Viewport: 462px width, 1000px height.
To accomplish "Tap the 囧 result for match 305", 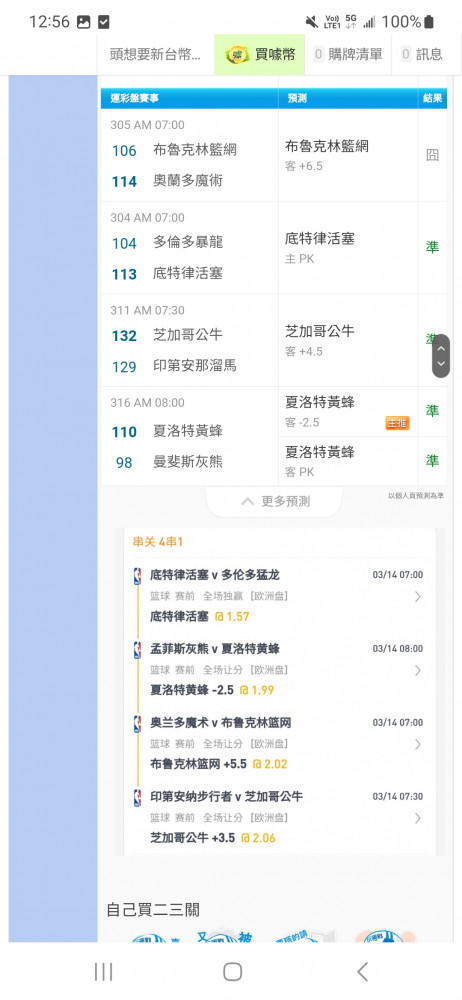I will coord(432,155).
